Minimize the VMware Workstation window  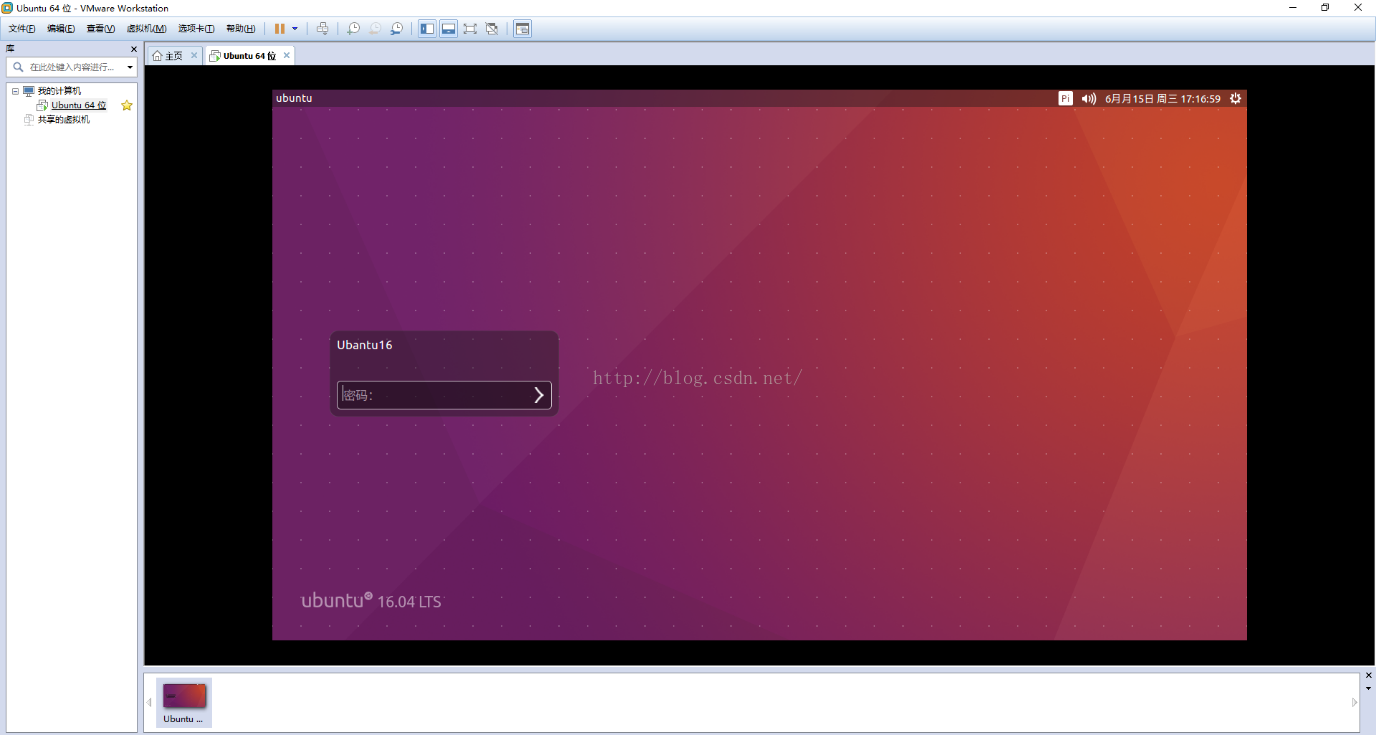coord(1292,7)
